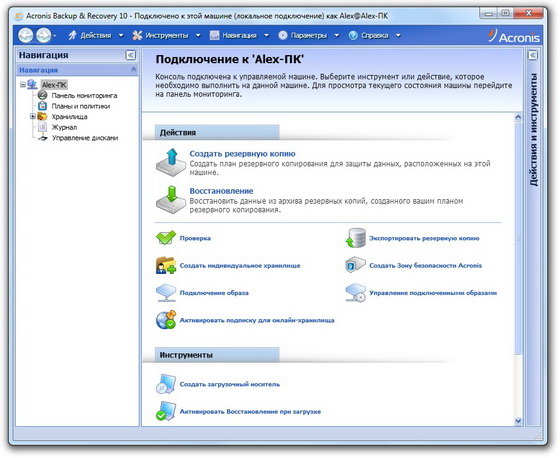Viewport: 560px width, 458px height.
Task: Click the Alex-ПК computer icon in tree
Action: click(x=32, y=84)
